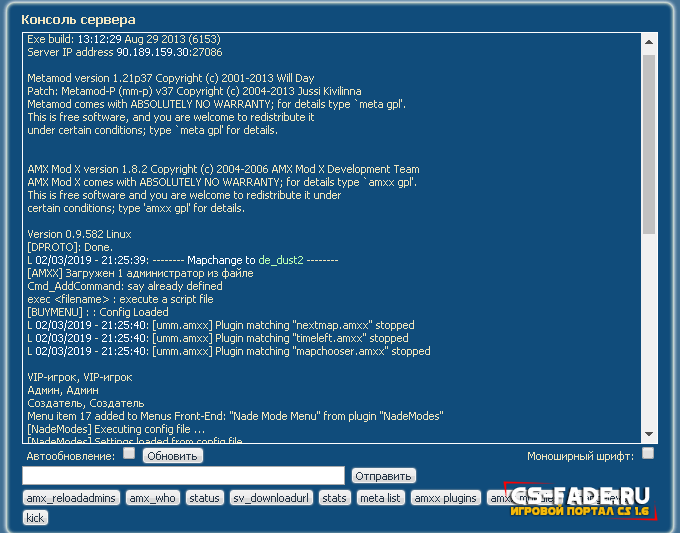This screenshot has width=680, height=533.
Task: Click the line mentioning "timeleft.amxx" stopped
Action: coord(218,339)
